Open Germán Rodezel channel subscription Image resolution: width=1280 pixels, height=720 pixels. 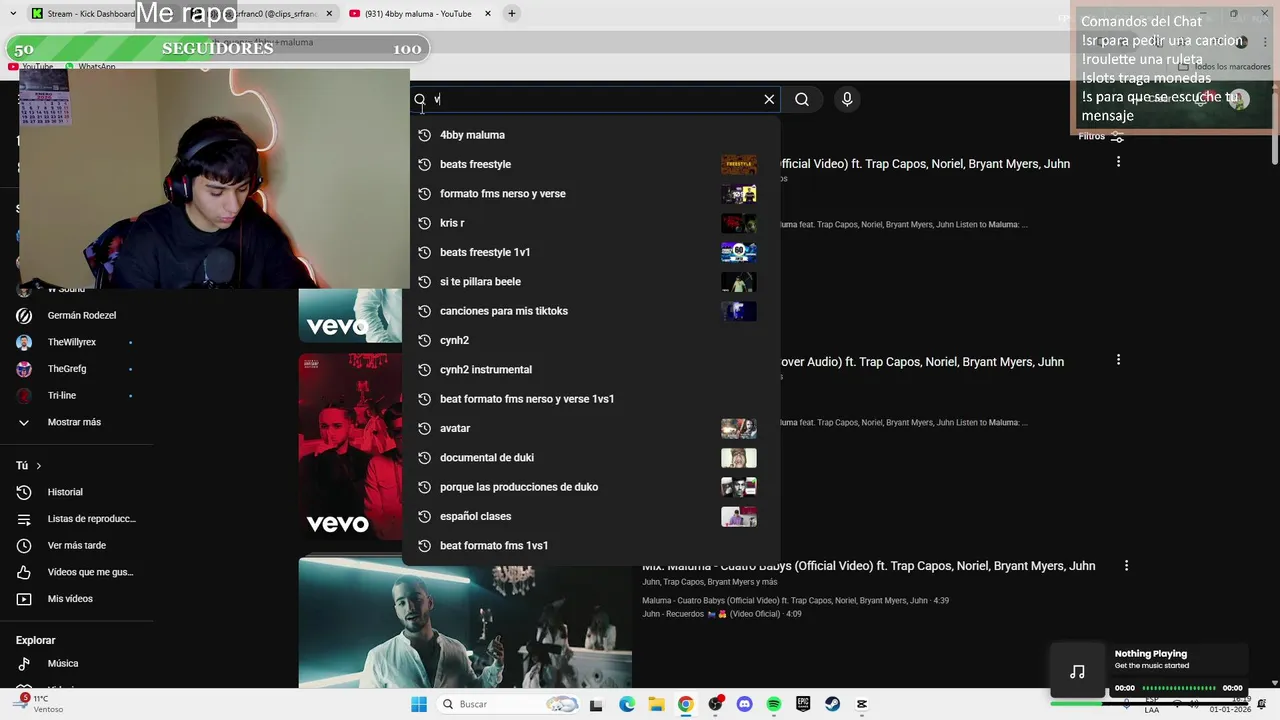tap(76, 315)
